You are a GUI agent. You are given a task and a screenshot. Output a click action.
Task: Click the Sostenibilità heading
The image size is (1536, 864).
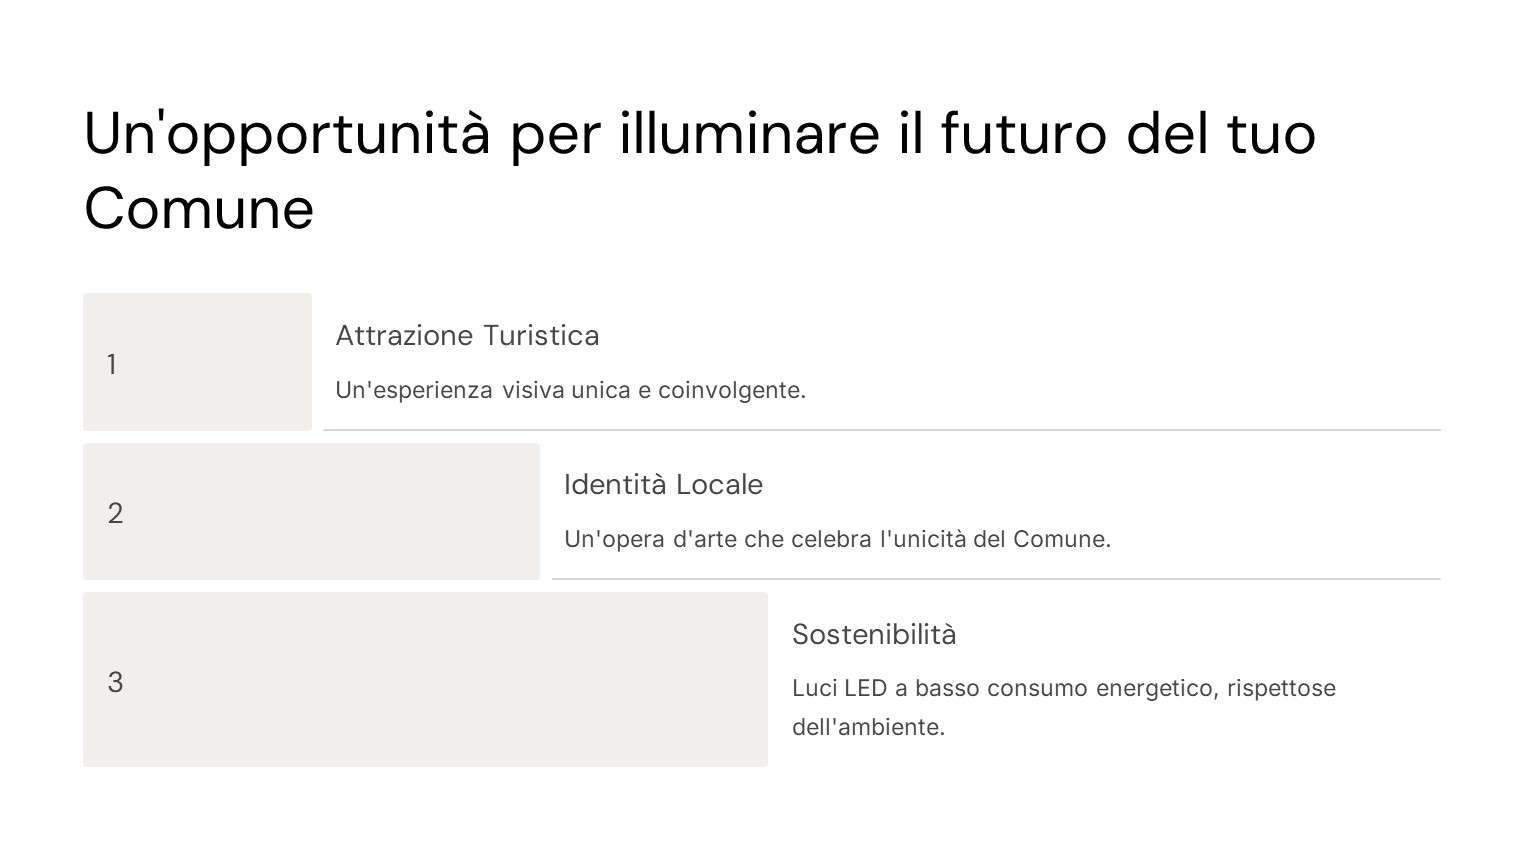(874, 634)
